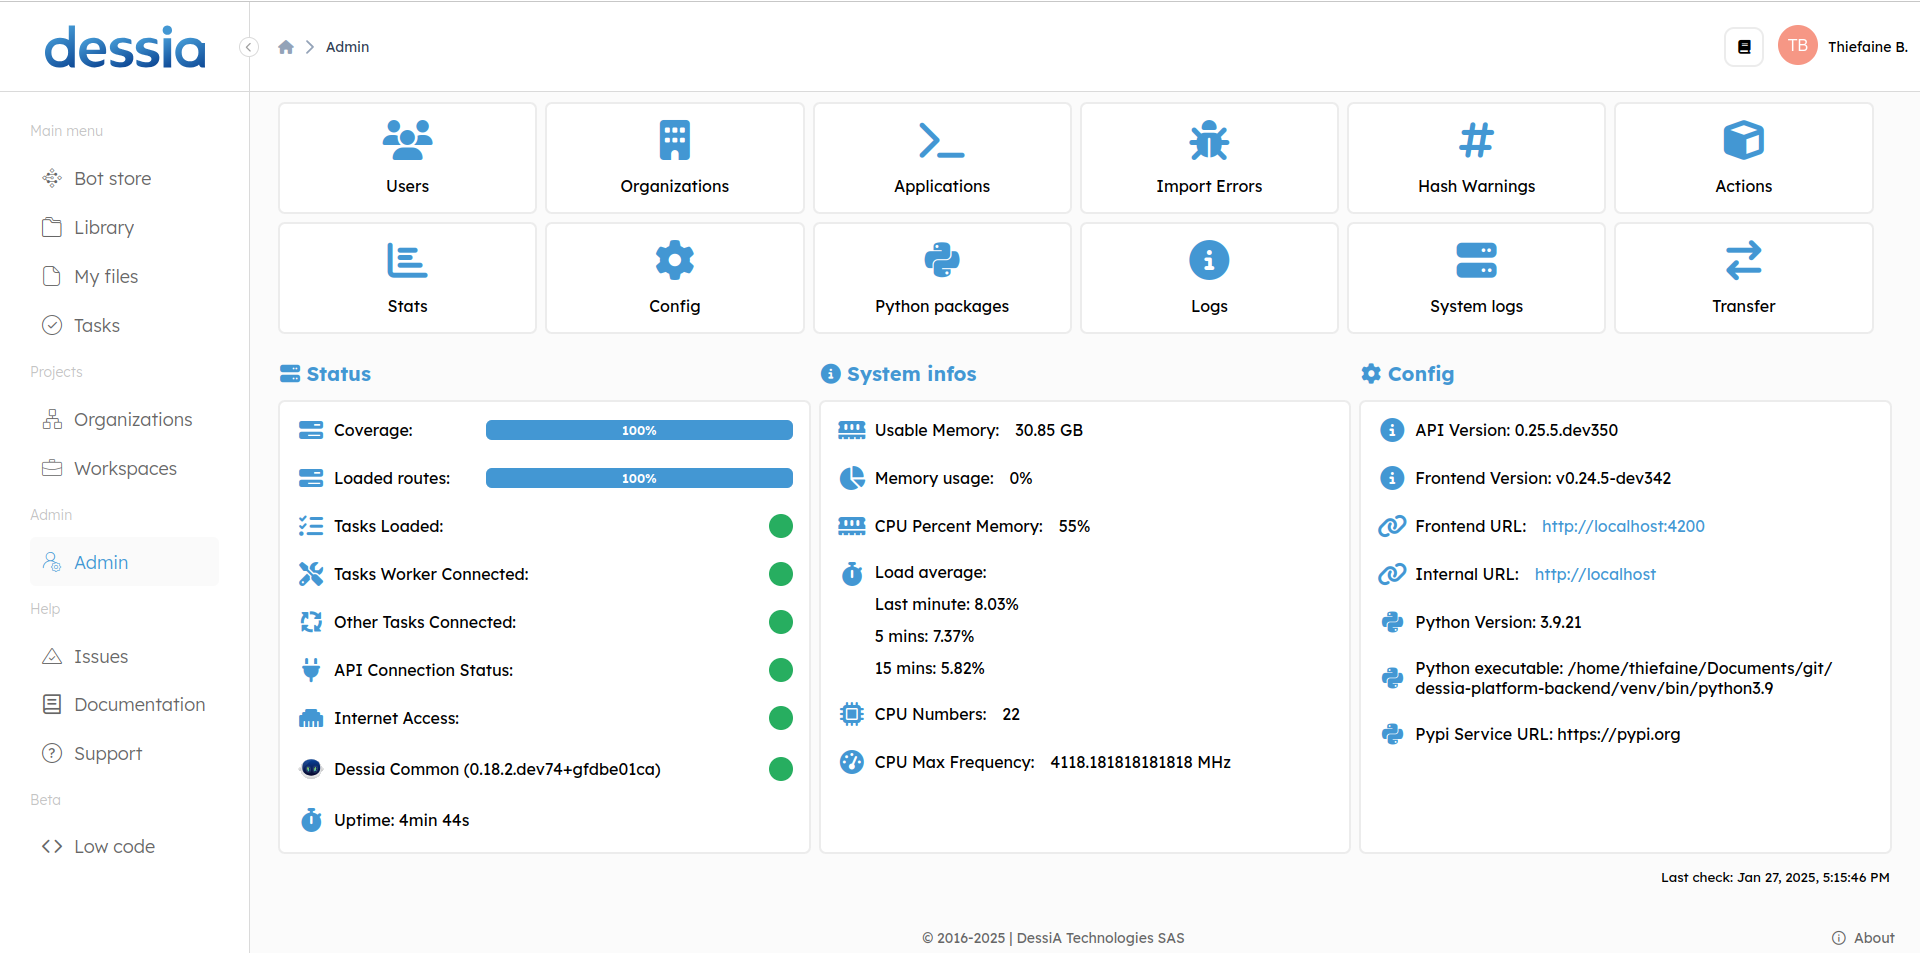Image resolution: width=1920 pixels, height=953 pixels.
Task: Open Frontend URL http://localhost:4200 link
Action: tap(1623, 526)
